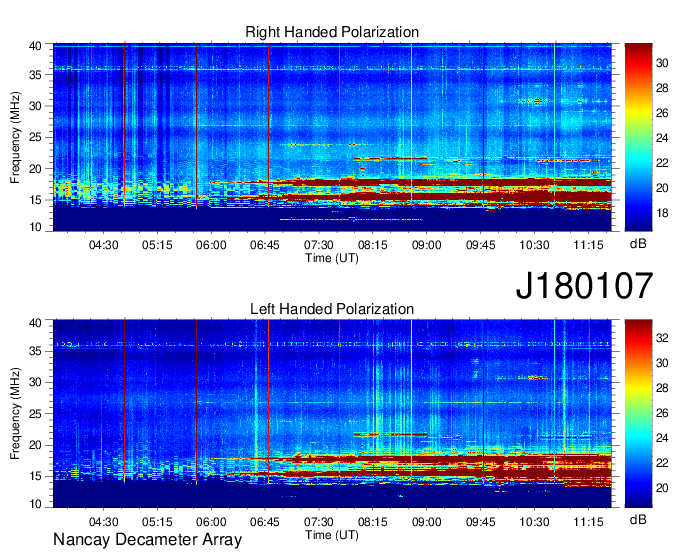Click "09:00" time tick on Left Handed plot
This screenshot has height=552, width=680.
(x=426, y=522)
